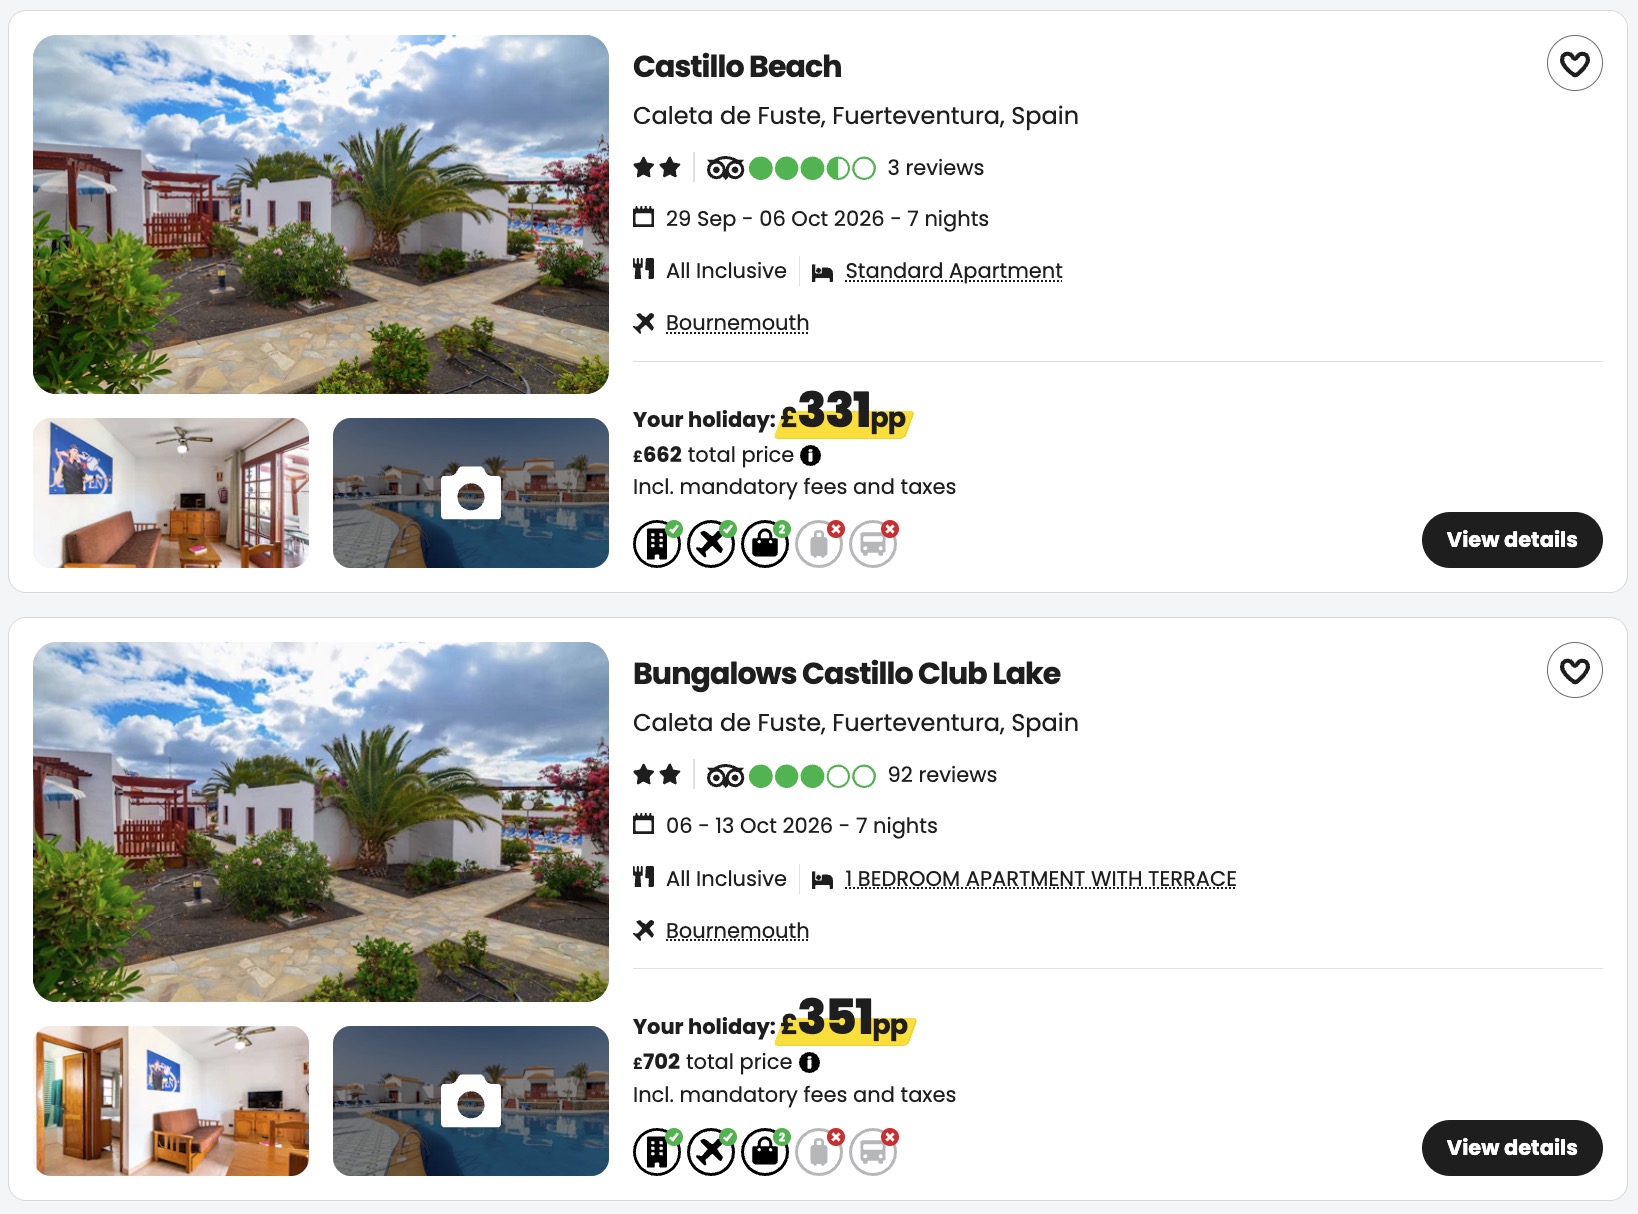Favorite Bungalows Castillo Club Lake heart icon
The image size is (1638, 1214).
point(1574,670)
